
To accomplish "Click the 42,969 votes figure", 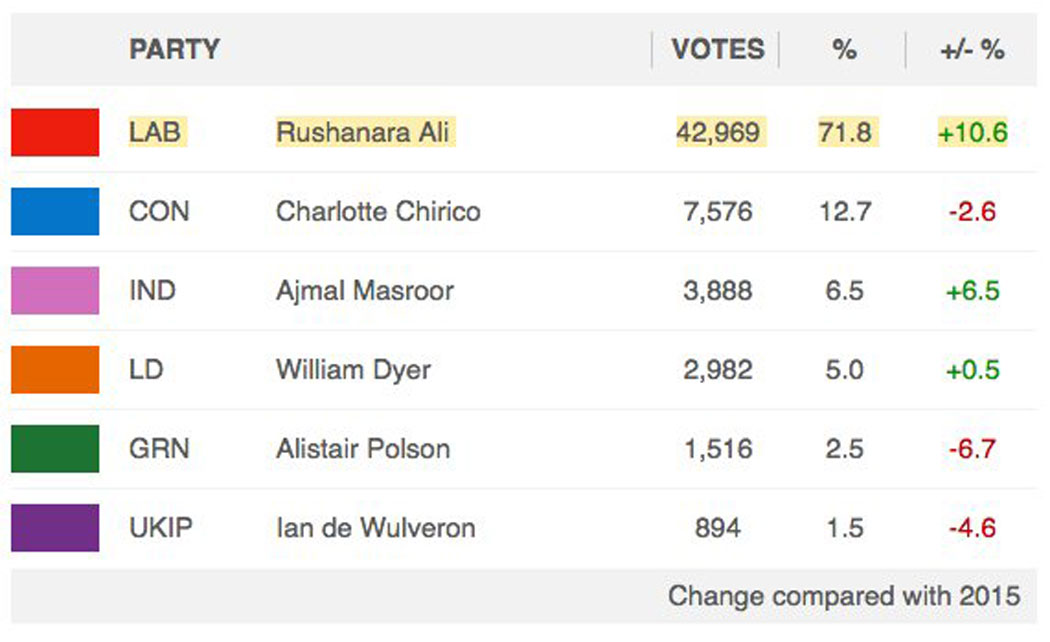I will (718, 132).
